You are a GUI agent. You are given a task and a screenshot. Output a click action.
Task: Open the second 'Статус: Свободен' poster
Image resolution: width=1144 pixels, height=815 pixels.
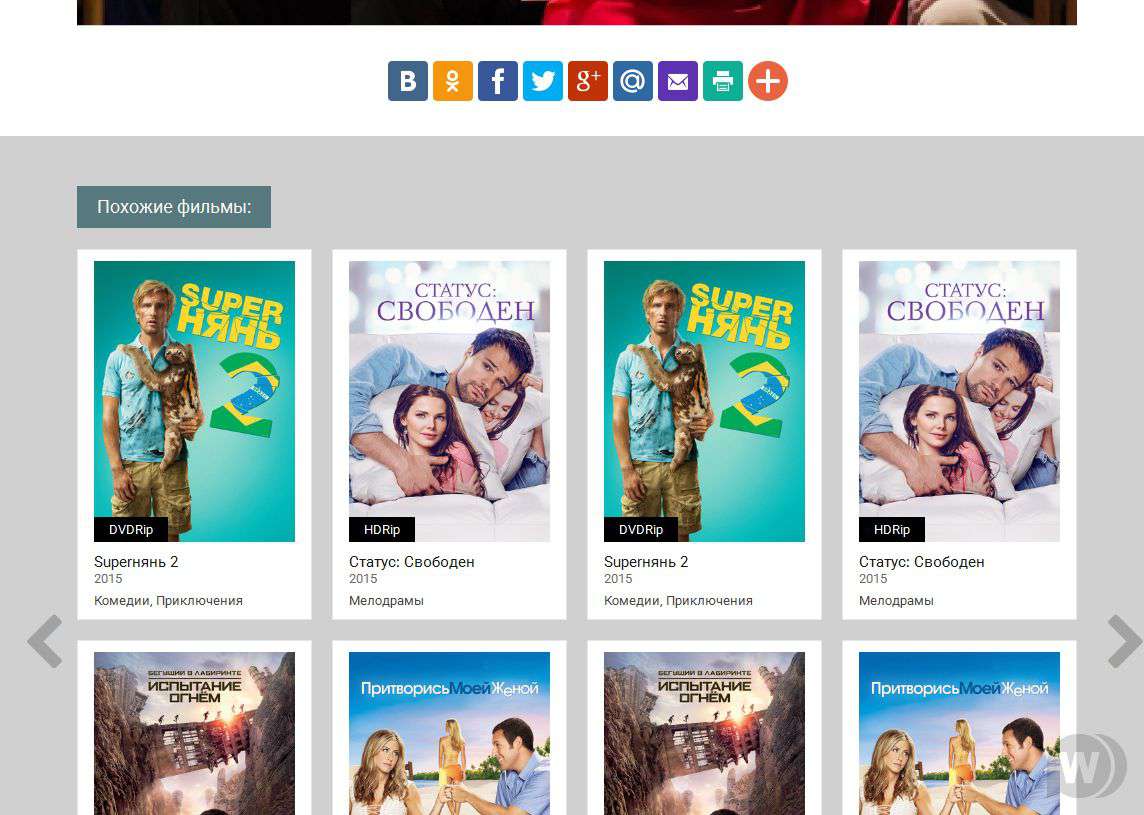tap(959, 401)
